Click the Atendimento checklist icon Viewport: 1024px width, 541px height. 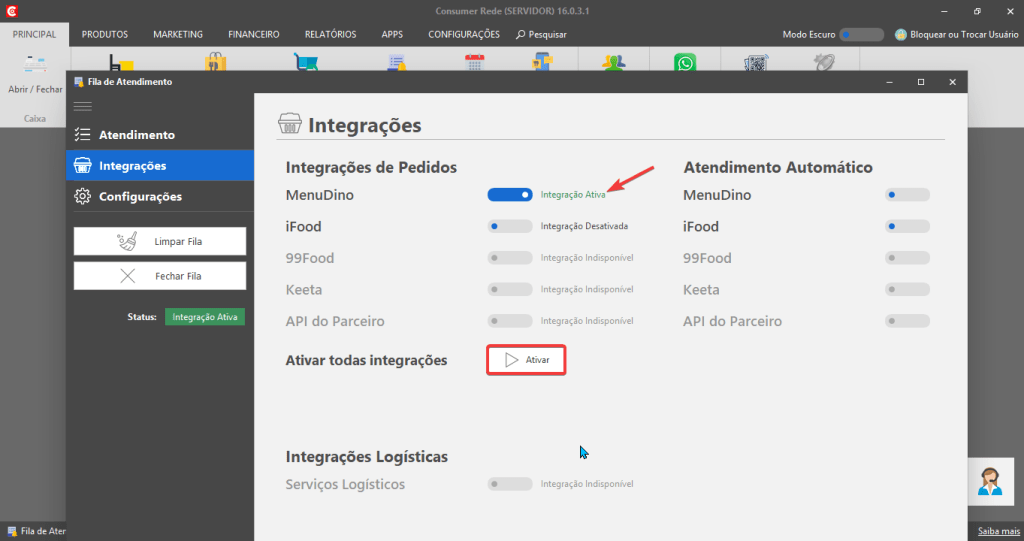[82, 135]
